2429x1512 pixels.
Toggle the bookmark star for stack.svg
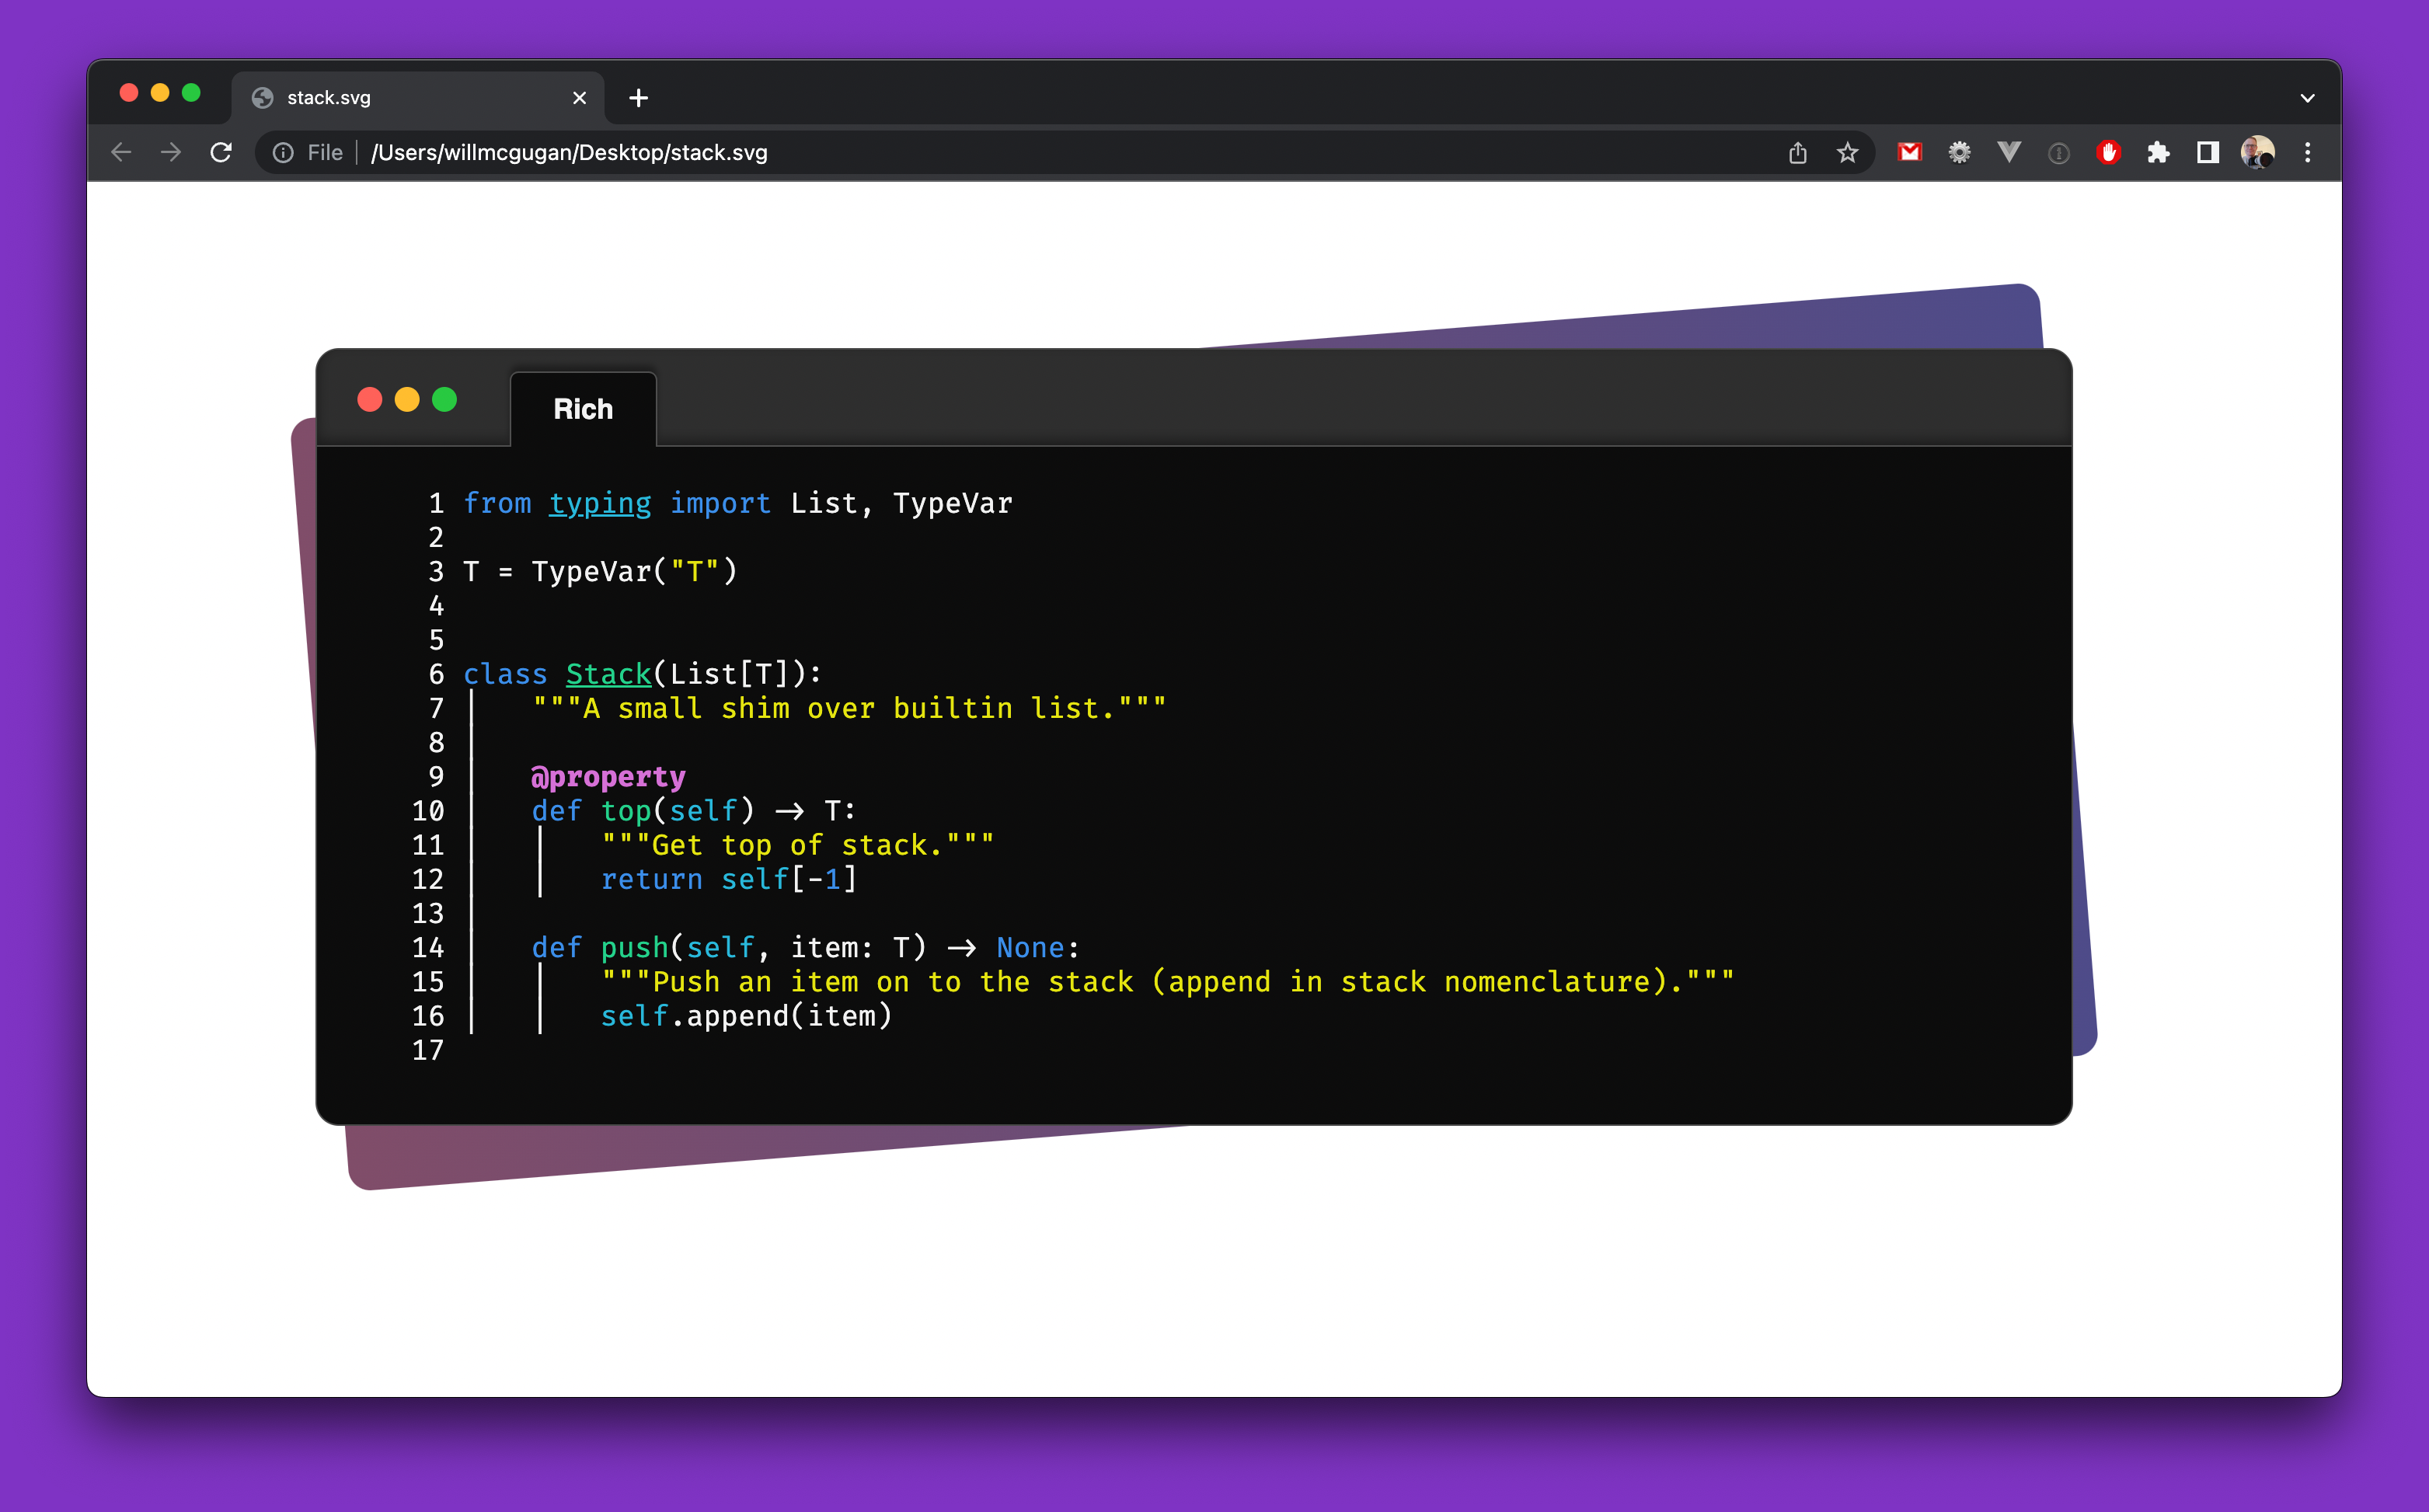pos(1847,152)
